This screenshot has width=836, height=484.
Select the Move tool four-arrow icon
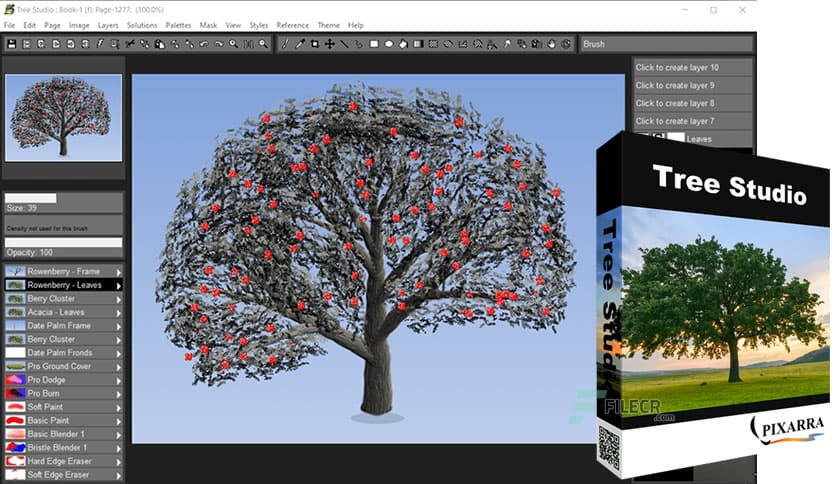(330, 44)
